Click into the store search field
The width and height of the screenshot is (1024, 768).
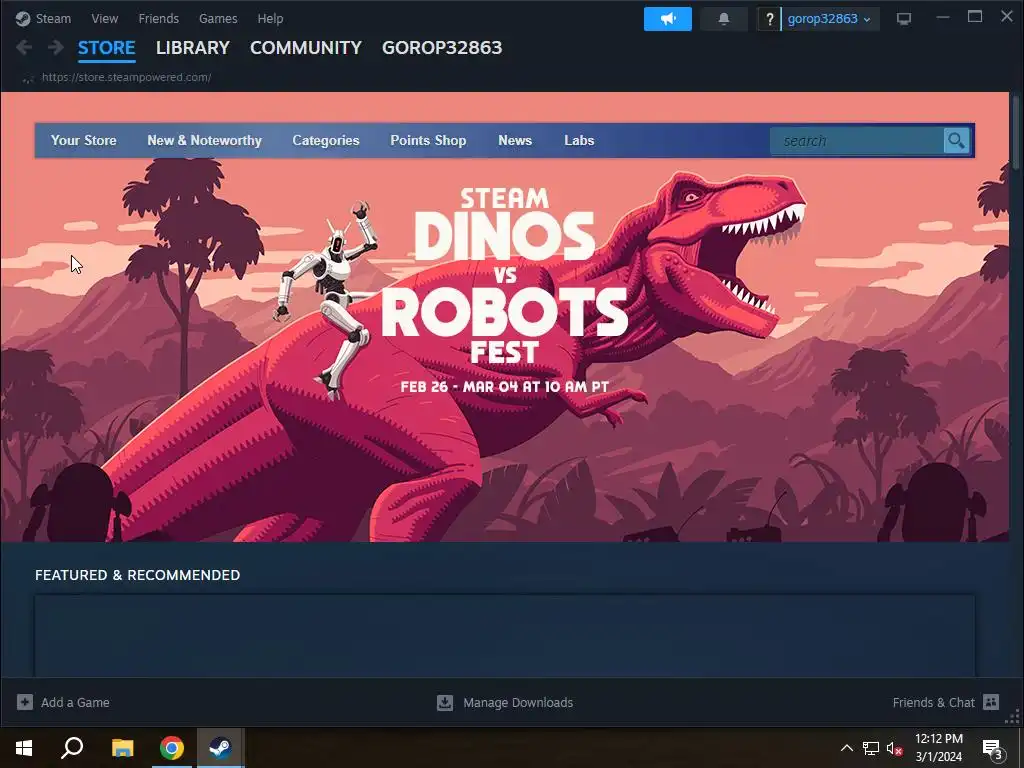pyautogui.click(x=857, y=140)
